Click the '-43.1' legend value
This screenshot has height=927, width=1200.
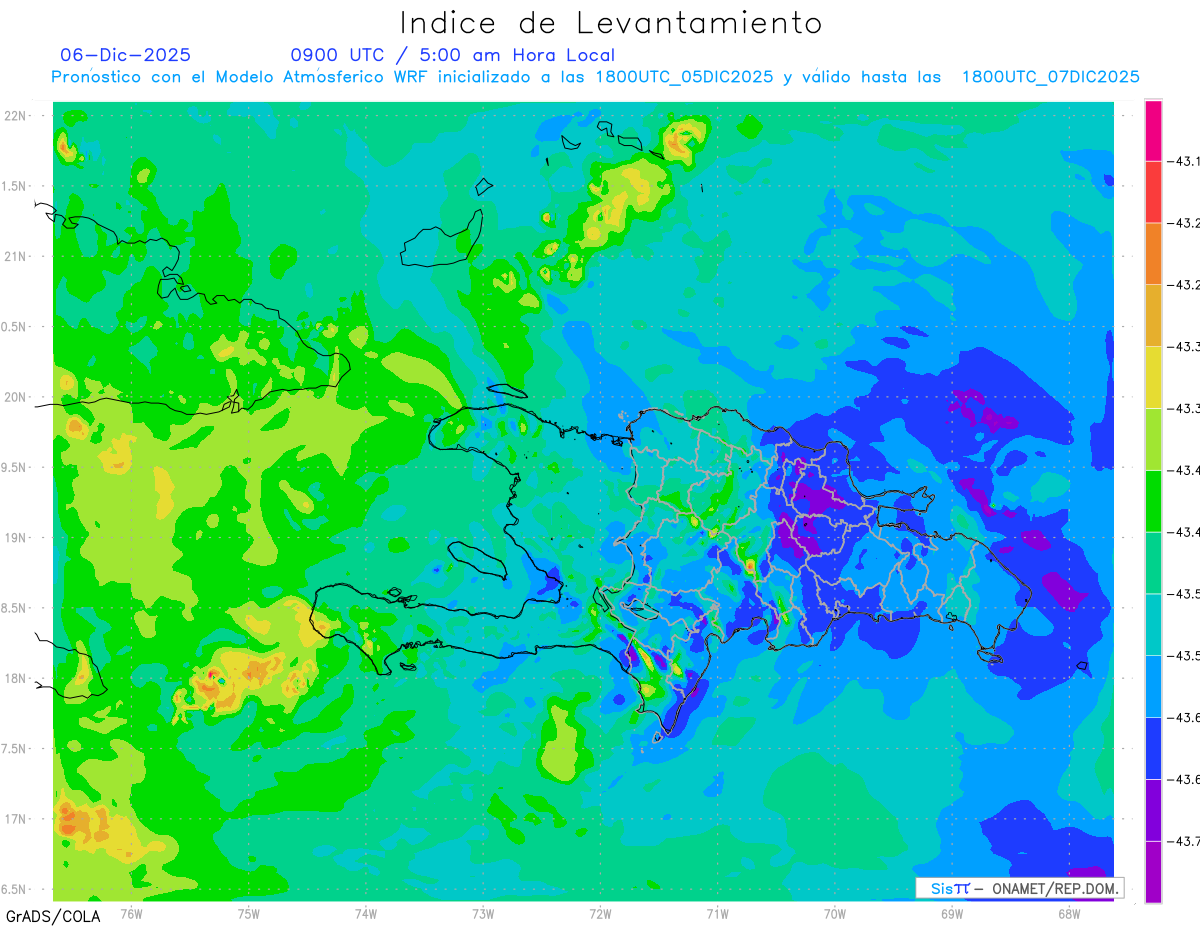1184,161
